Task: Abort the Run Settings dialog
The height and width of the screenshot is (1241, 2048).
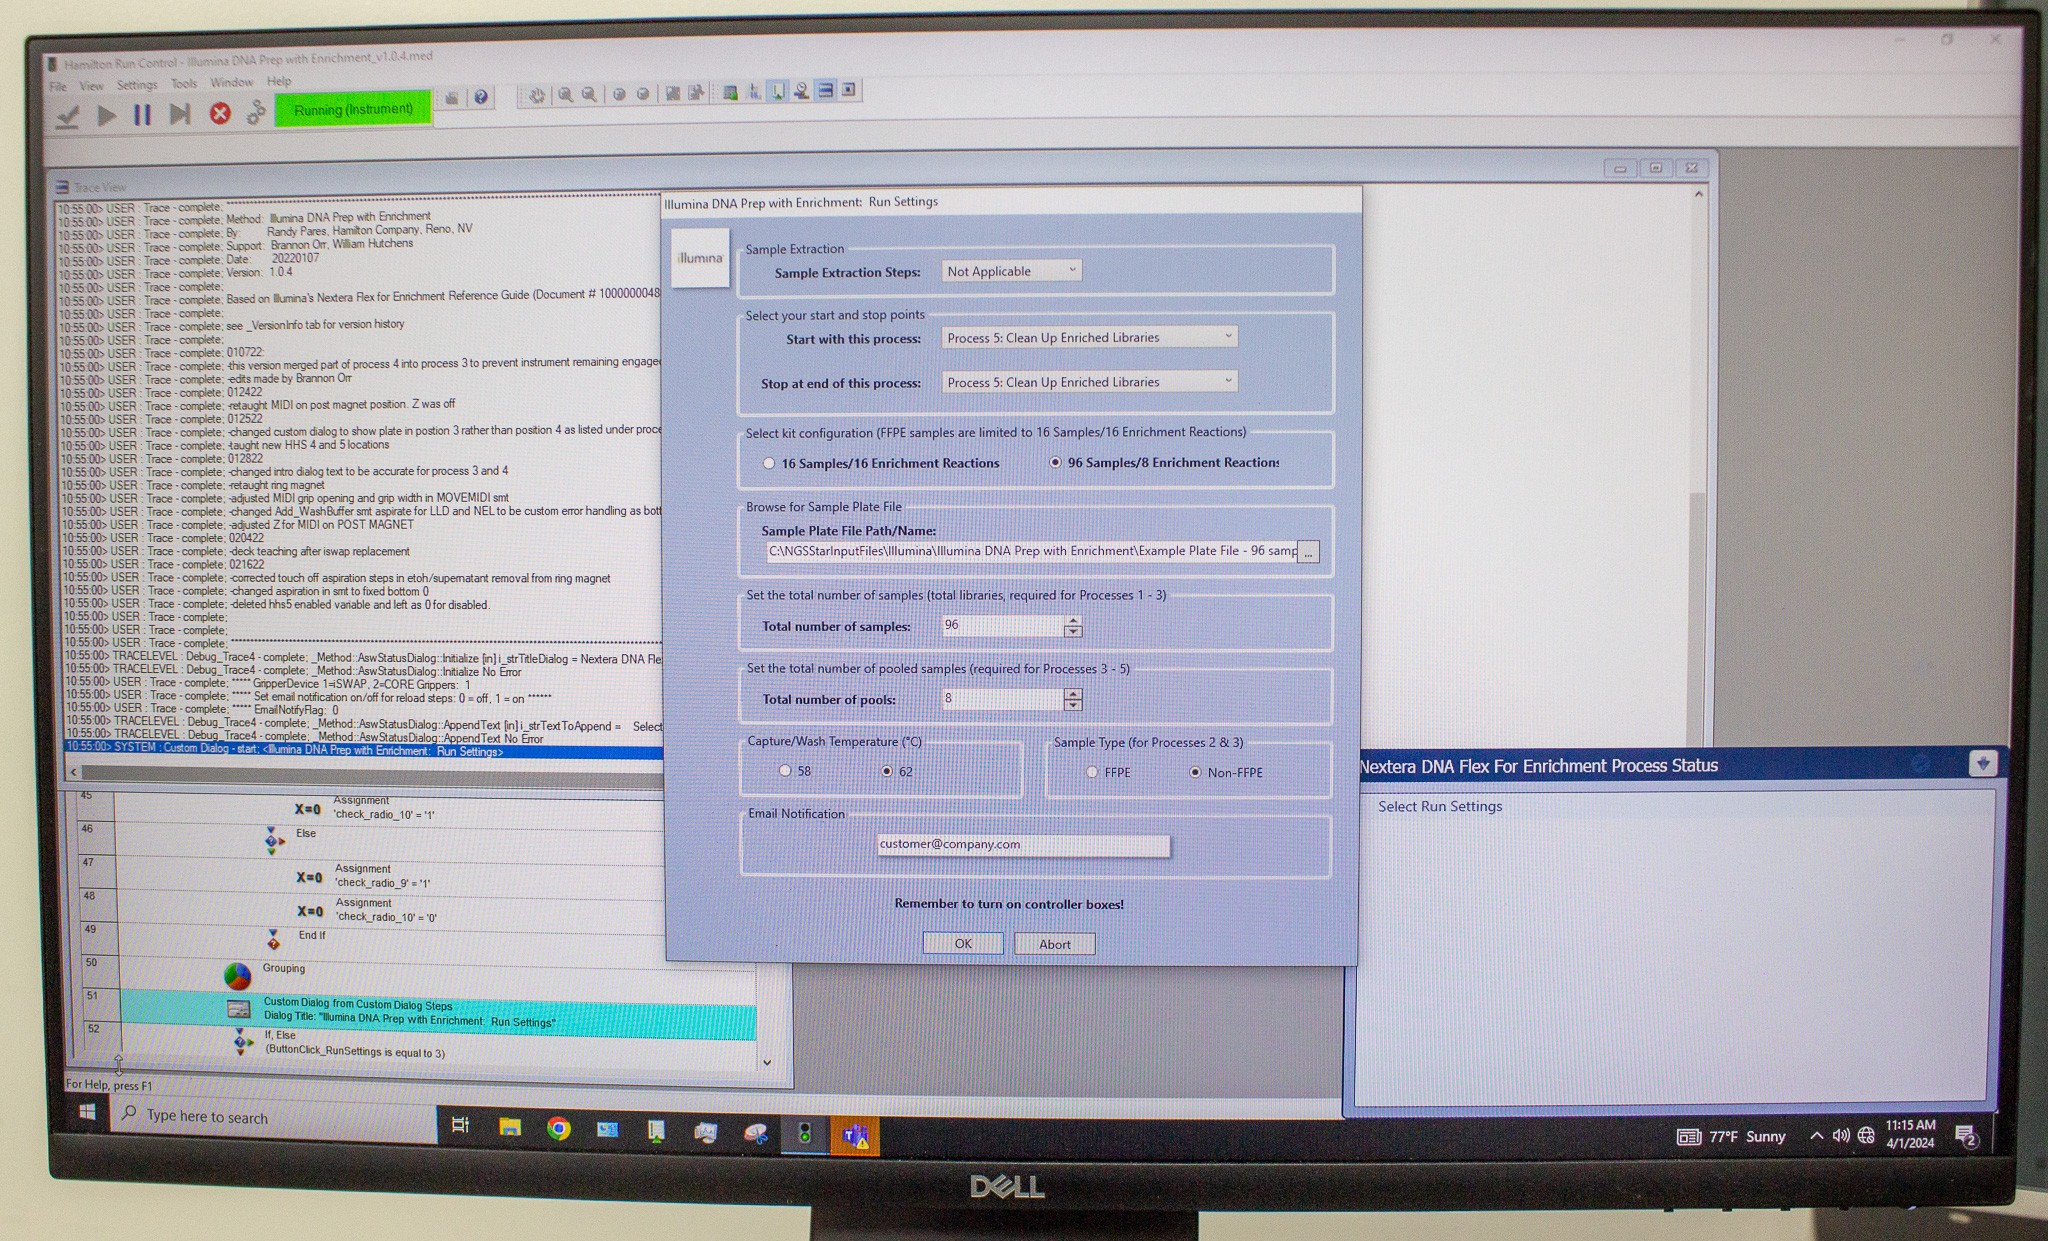Action: point(1053,943)
